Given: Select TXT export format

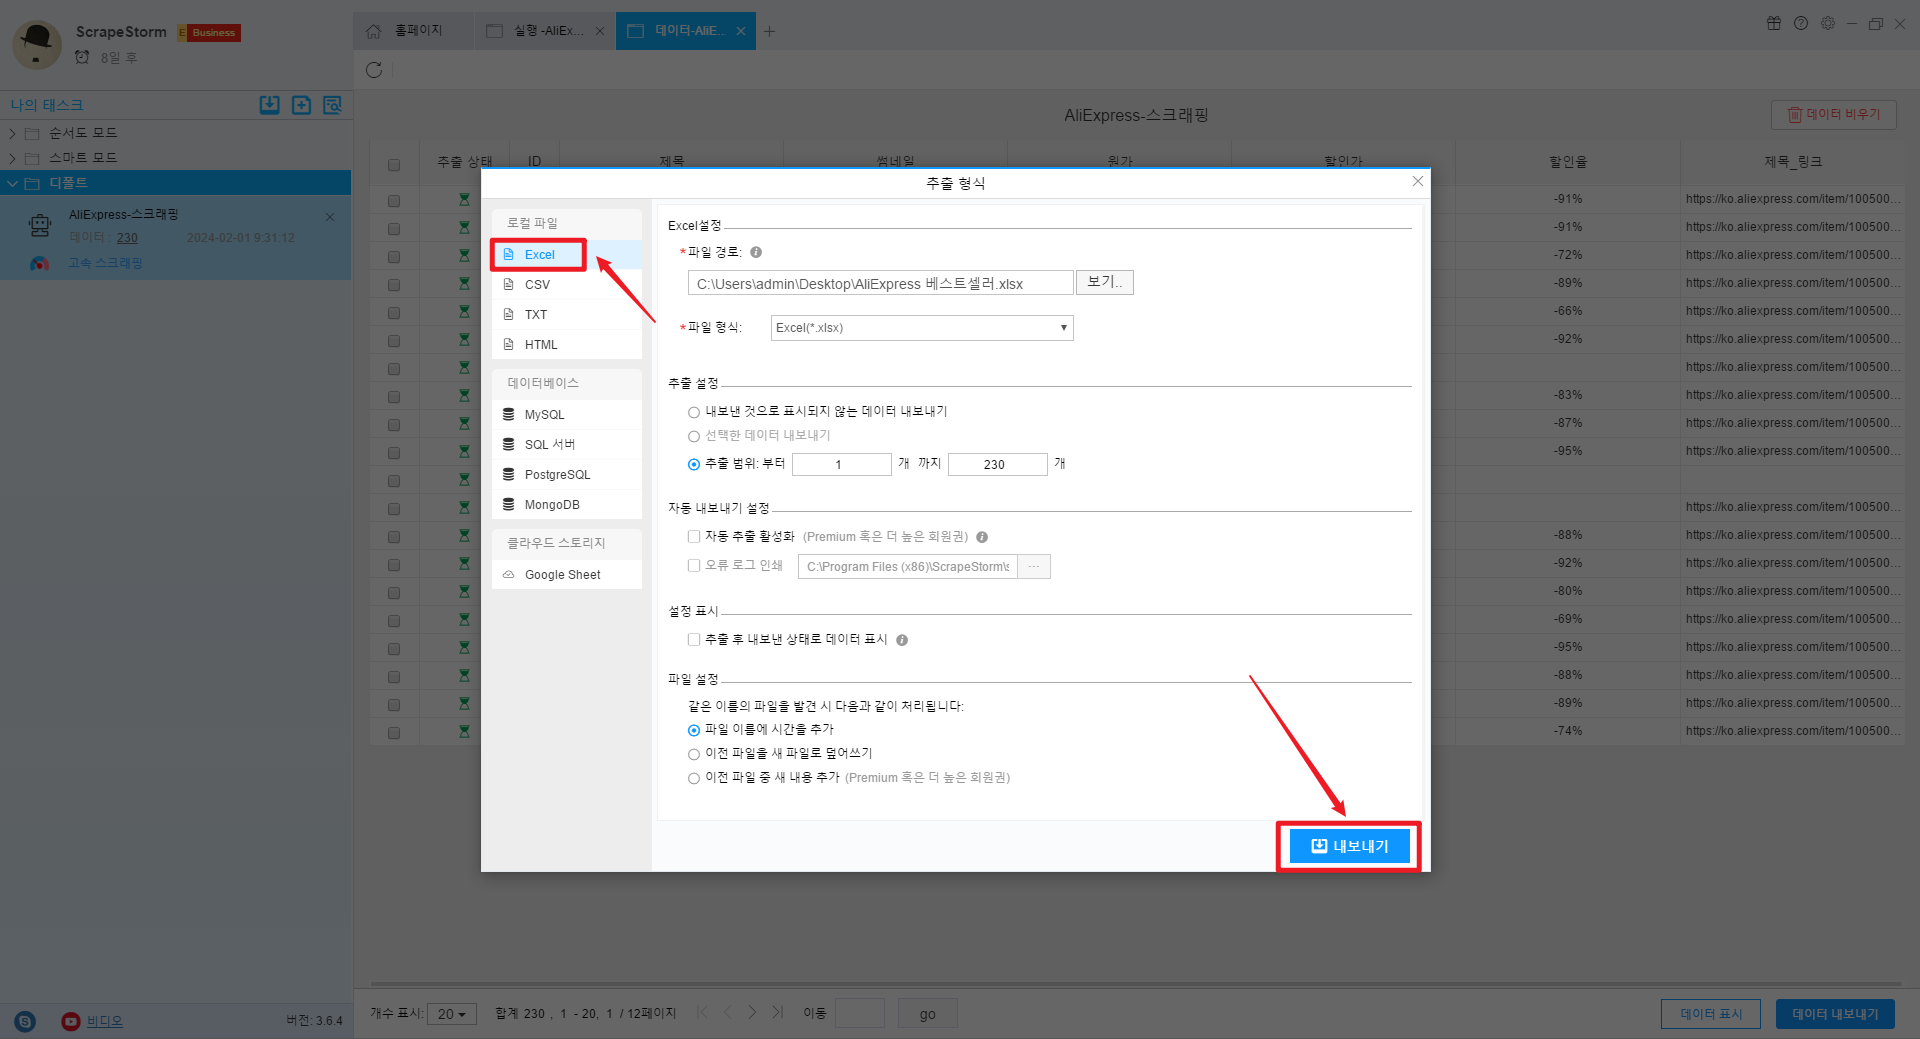Looking at the screenshot, I should pos(566,315).
